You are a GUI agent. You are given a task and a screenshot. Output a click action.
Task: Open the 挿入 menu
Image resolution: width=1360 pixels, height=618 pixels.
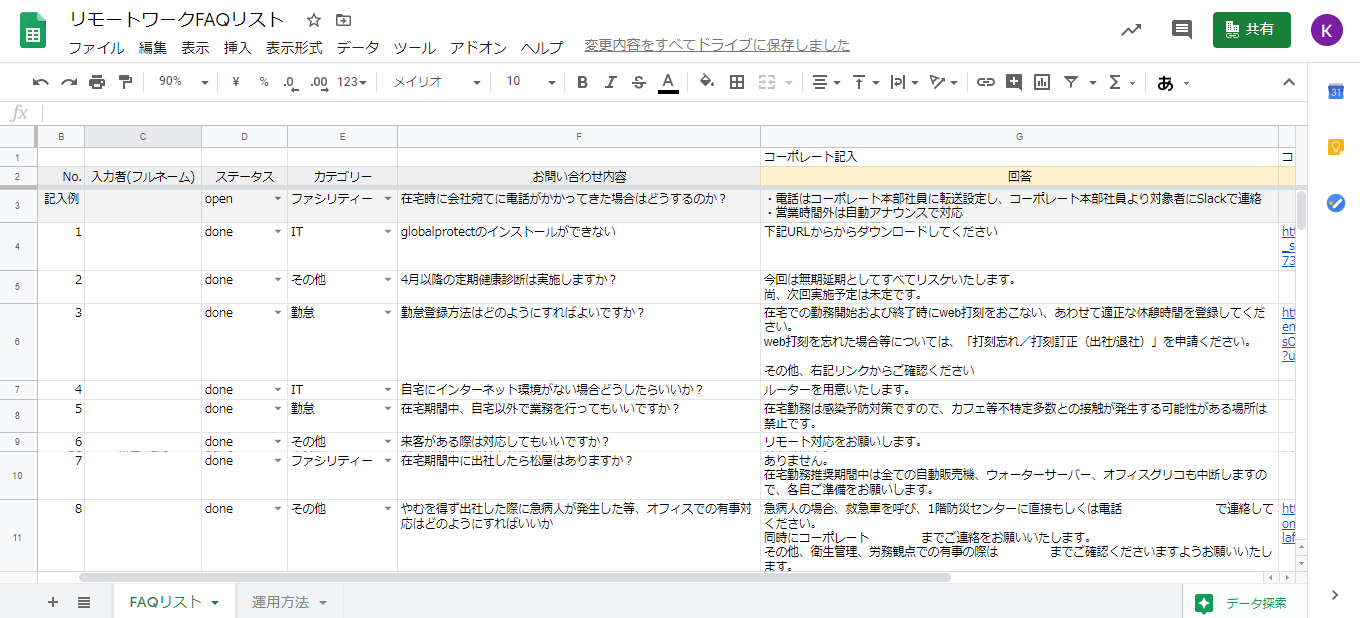237,47
